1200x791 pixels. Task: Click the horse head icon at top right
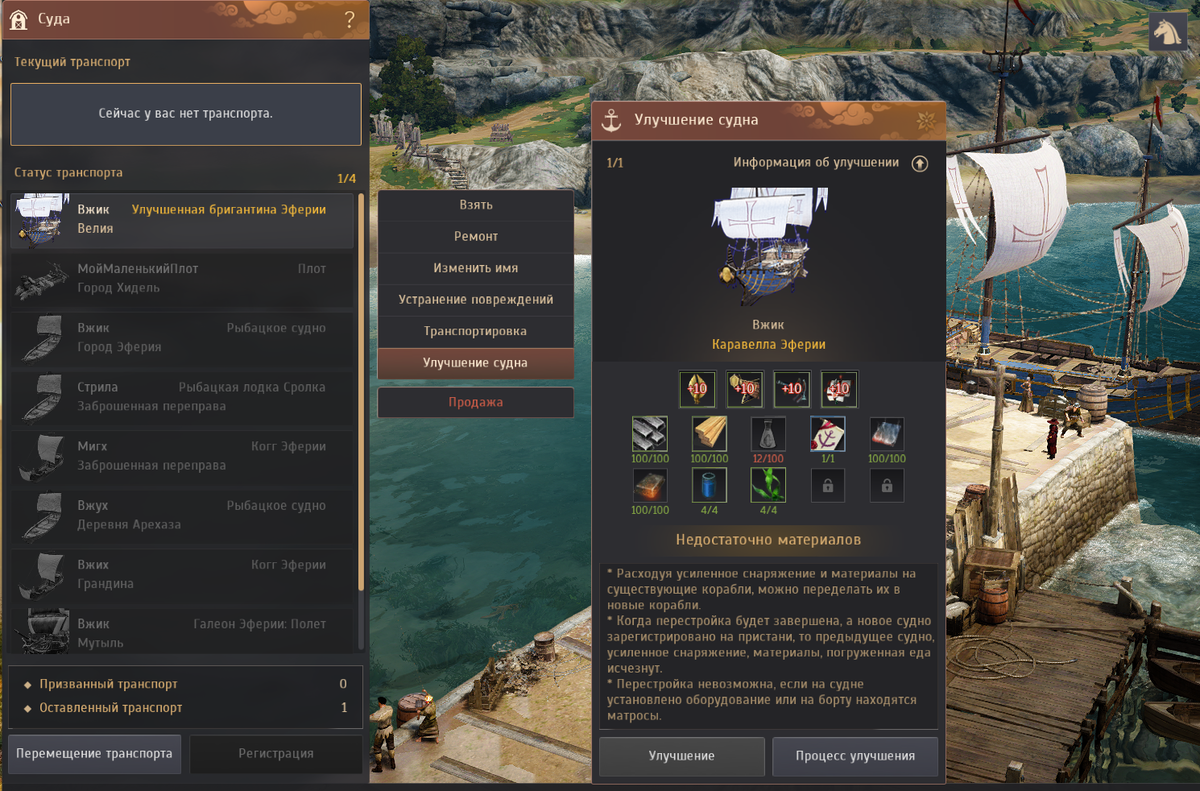(x=1168, y=32)
